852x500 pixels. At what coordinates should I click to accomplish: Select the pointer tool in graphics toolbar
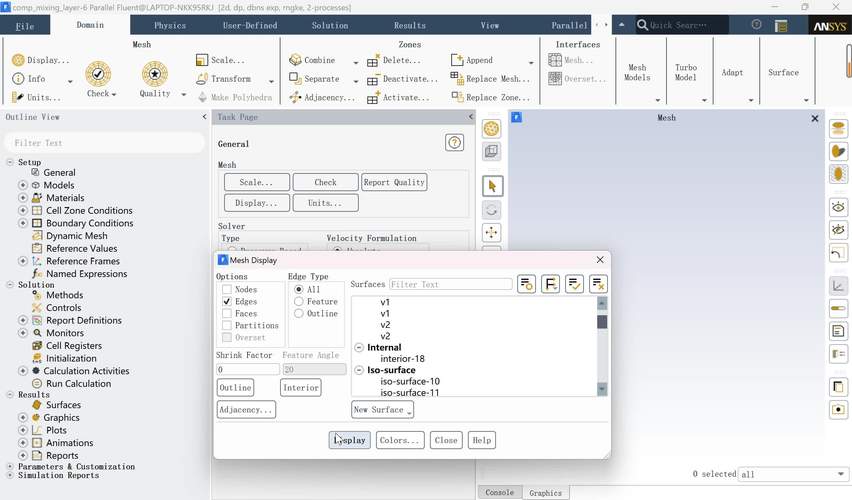point(492,186)
